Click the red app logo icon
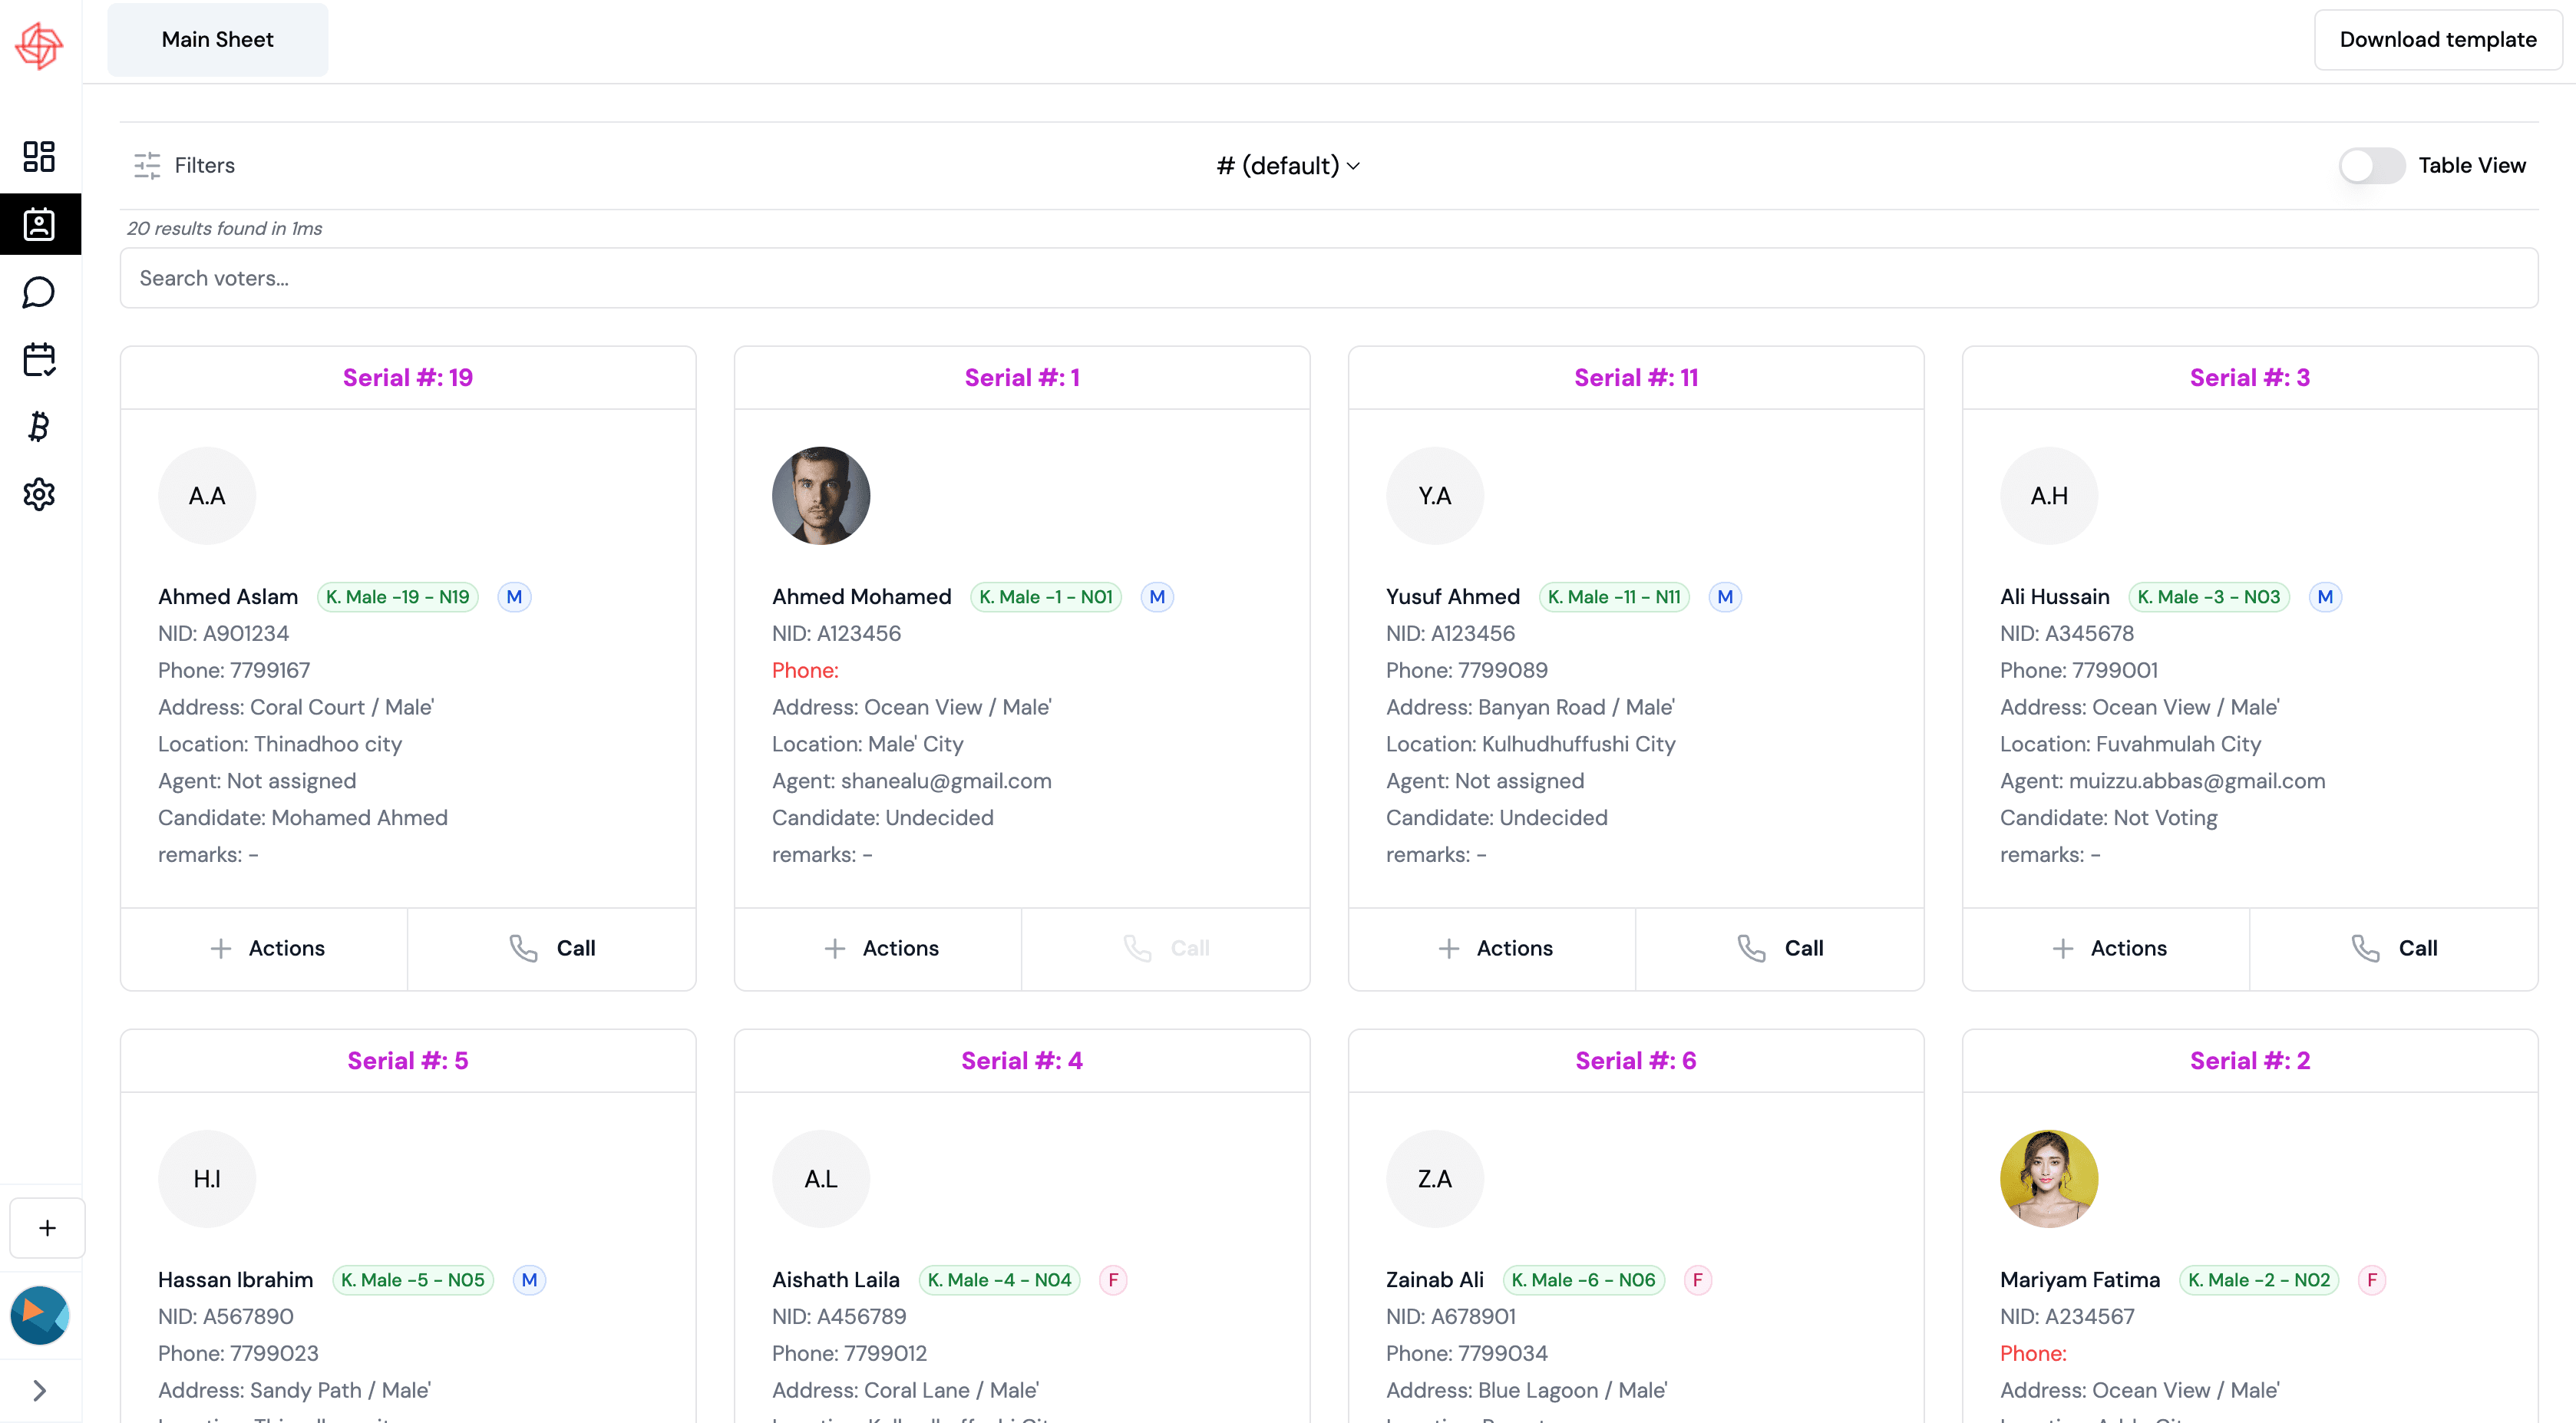This screenshot has width=2576, height=1423. point(39,45)
